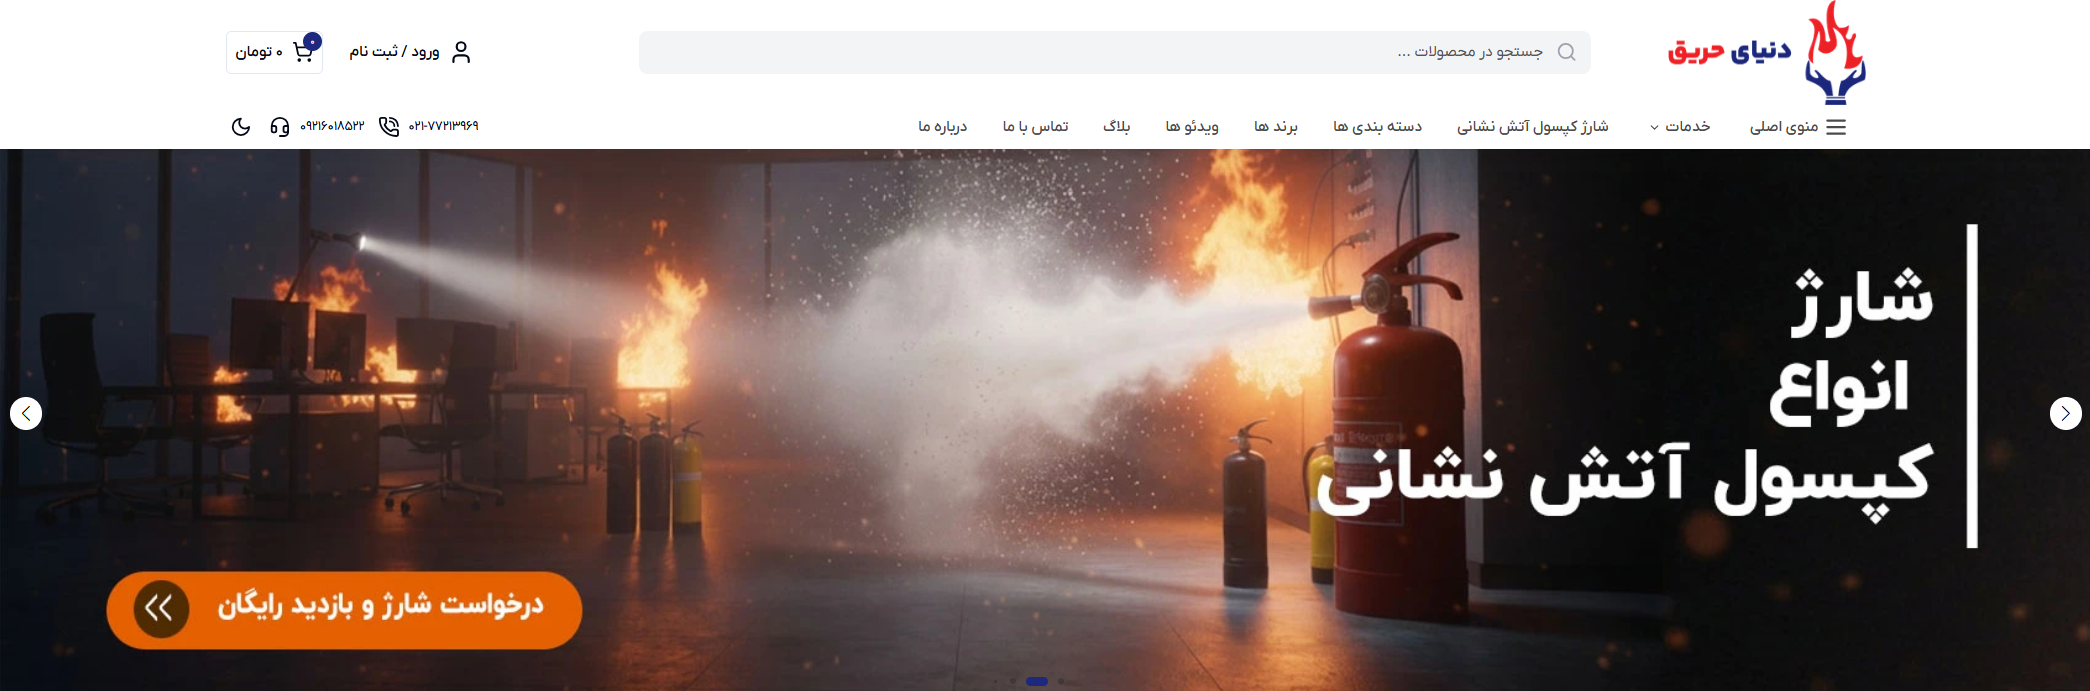This screenshot has width=2090, height=691.
Task: Open the تماس با ما page
Action: coord(1035,127)
